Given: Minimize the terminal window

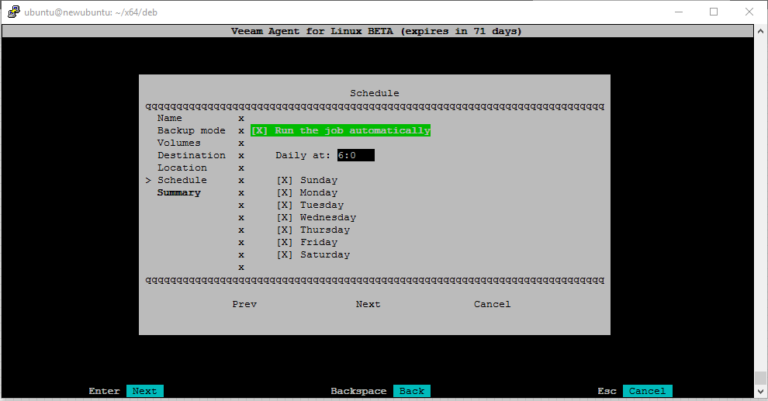Looking at the screenshot, I should [x=678, y=12].
